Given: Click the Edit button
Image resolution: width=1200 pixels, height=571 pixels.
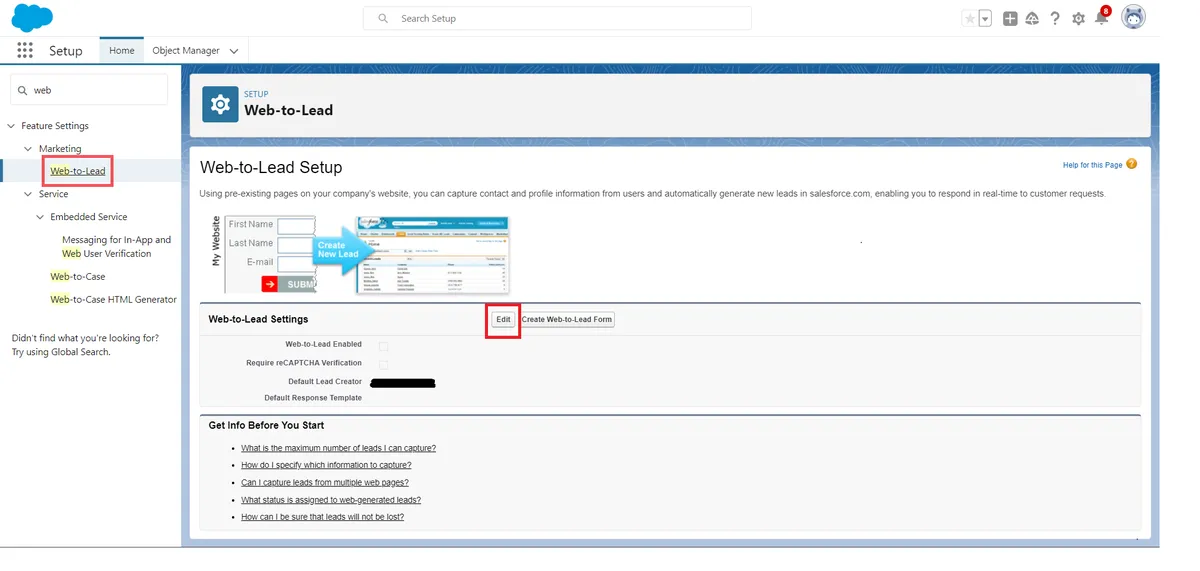Looking at the screenshot, I should (x=503, y=320).
